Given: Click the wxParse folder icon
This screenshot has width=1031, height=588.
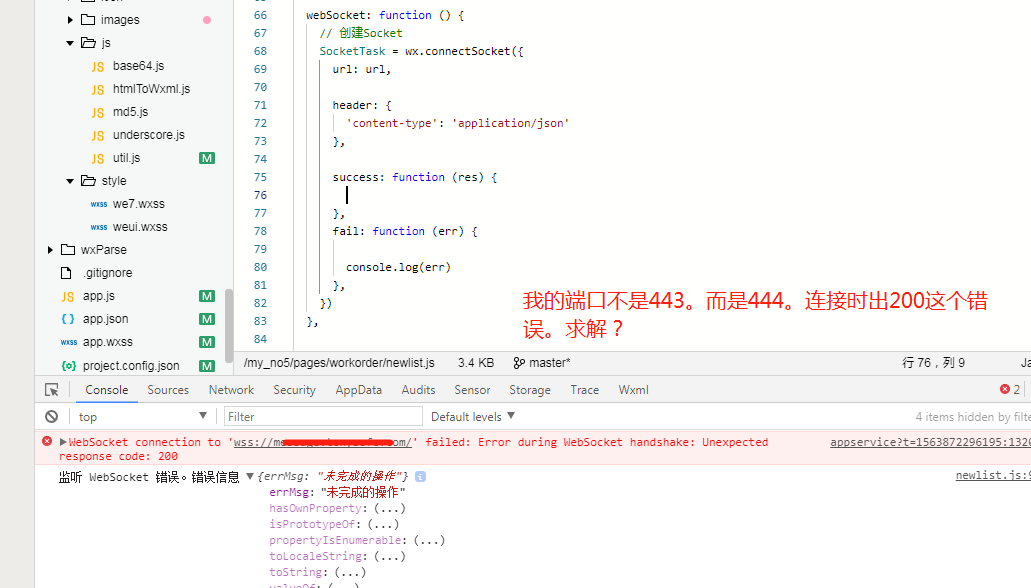Looking at the screenshot, I should (68, 250).
